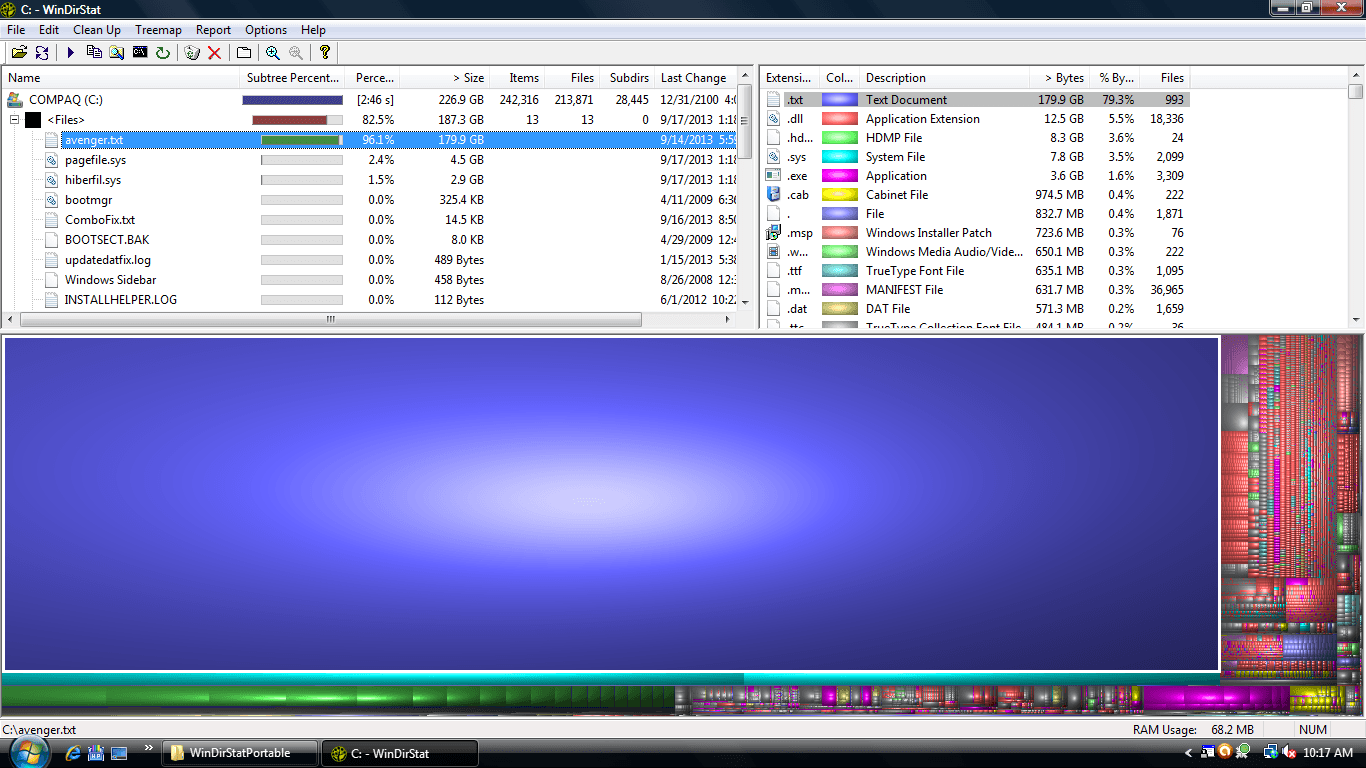The width and height of the screenshot is (1366, 768).
Task: Open the Options menu
Action: tap(265, 29)
